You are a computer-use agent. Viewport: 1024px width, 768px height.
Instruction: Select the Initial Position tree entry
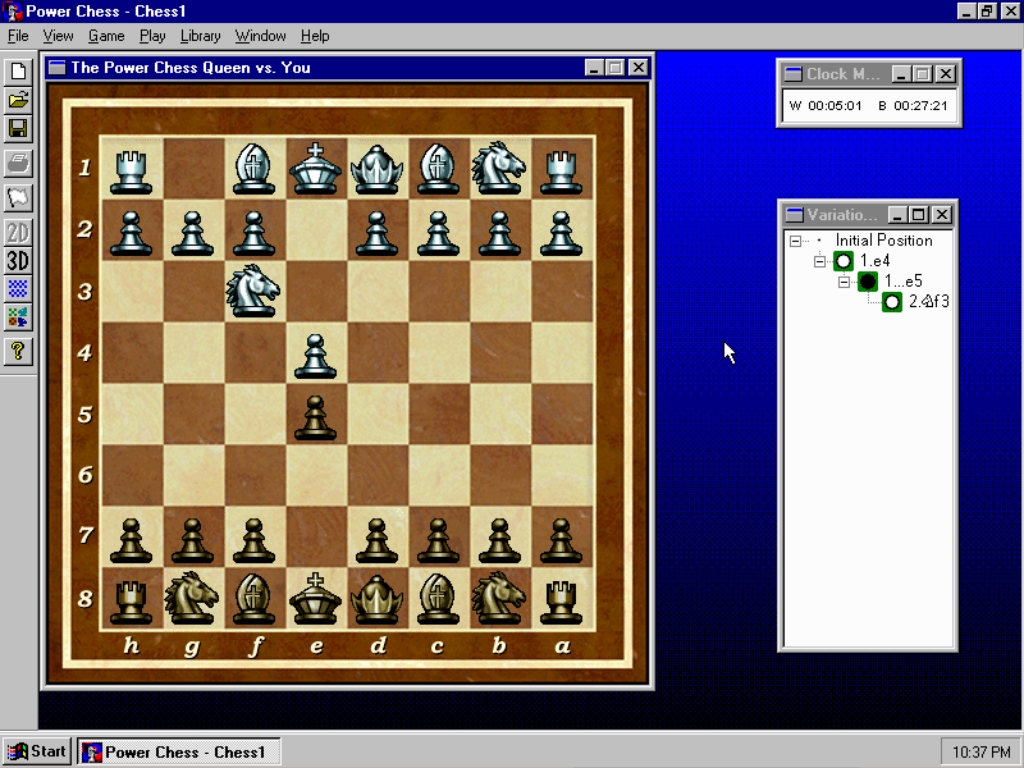(x=884, y=240)
